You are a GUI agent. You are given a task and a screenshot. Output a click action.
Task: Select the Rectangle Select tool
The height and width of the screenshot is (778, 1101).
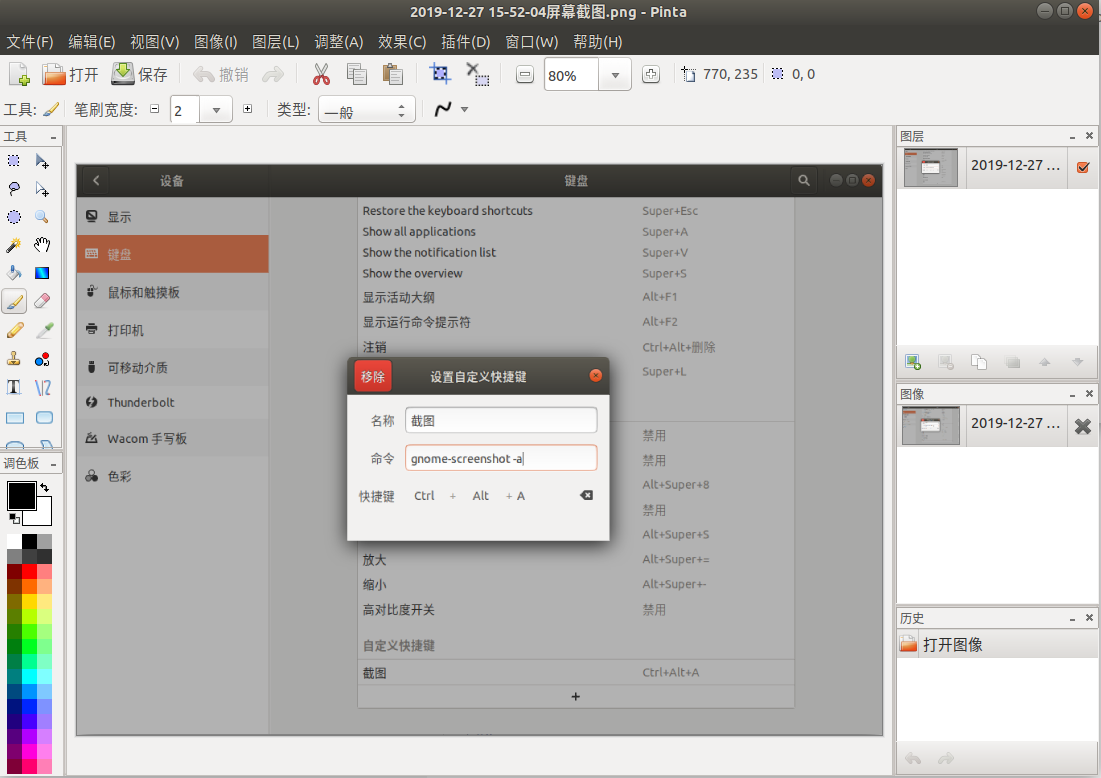point(13,161)
